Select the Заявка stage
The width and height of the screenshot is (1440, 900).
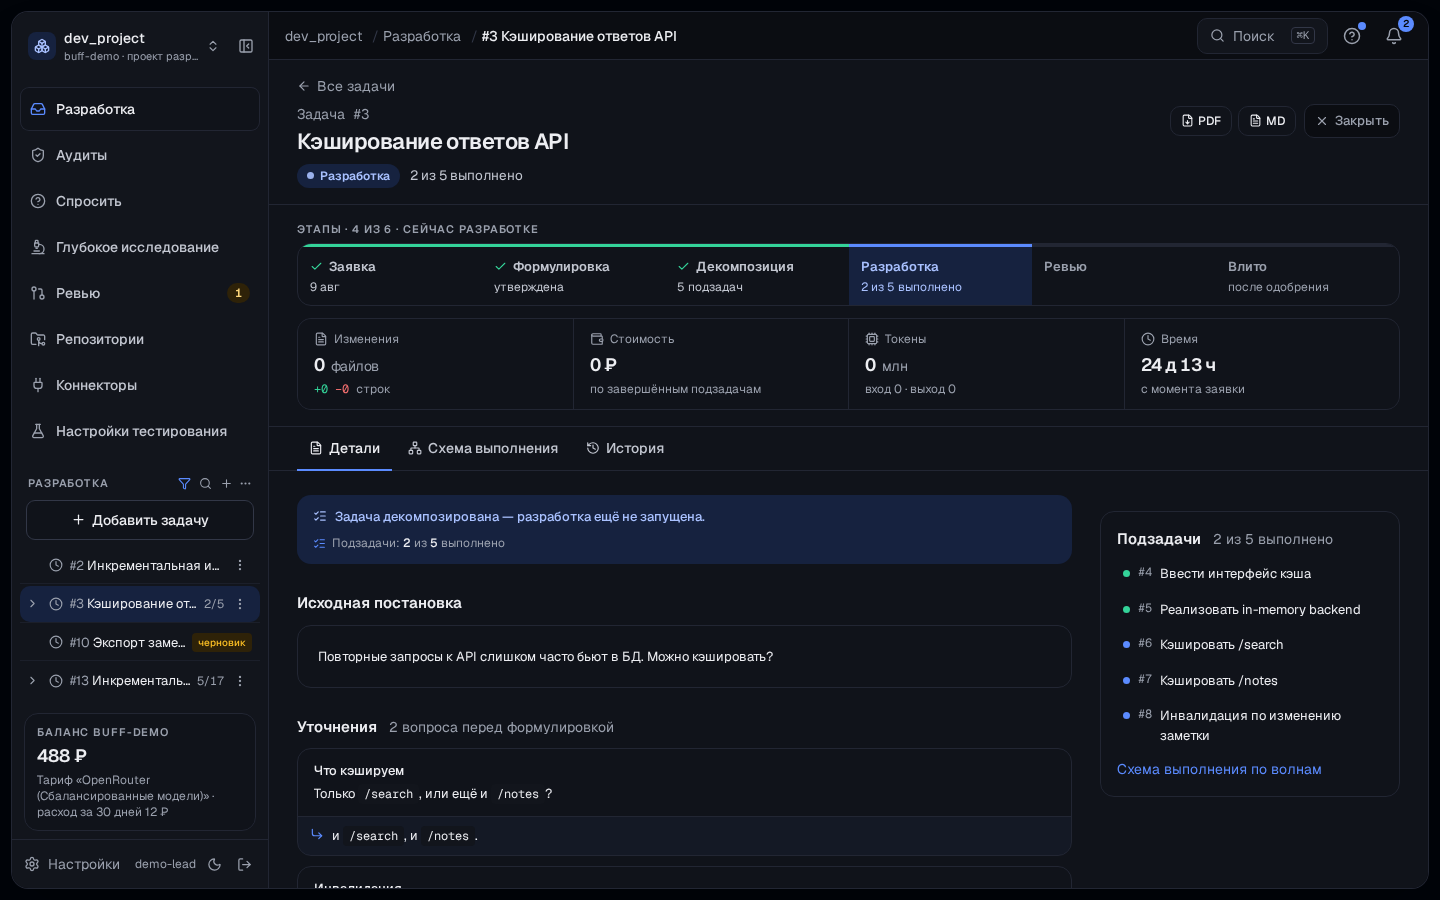click(390, 276)
